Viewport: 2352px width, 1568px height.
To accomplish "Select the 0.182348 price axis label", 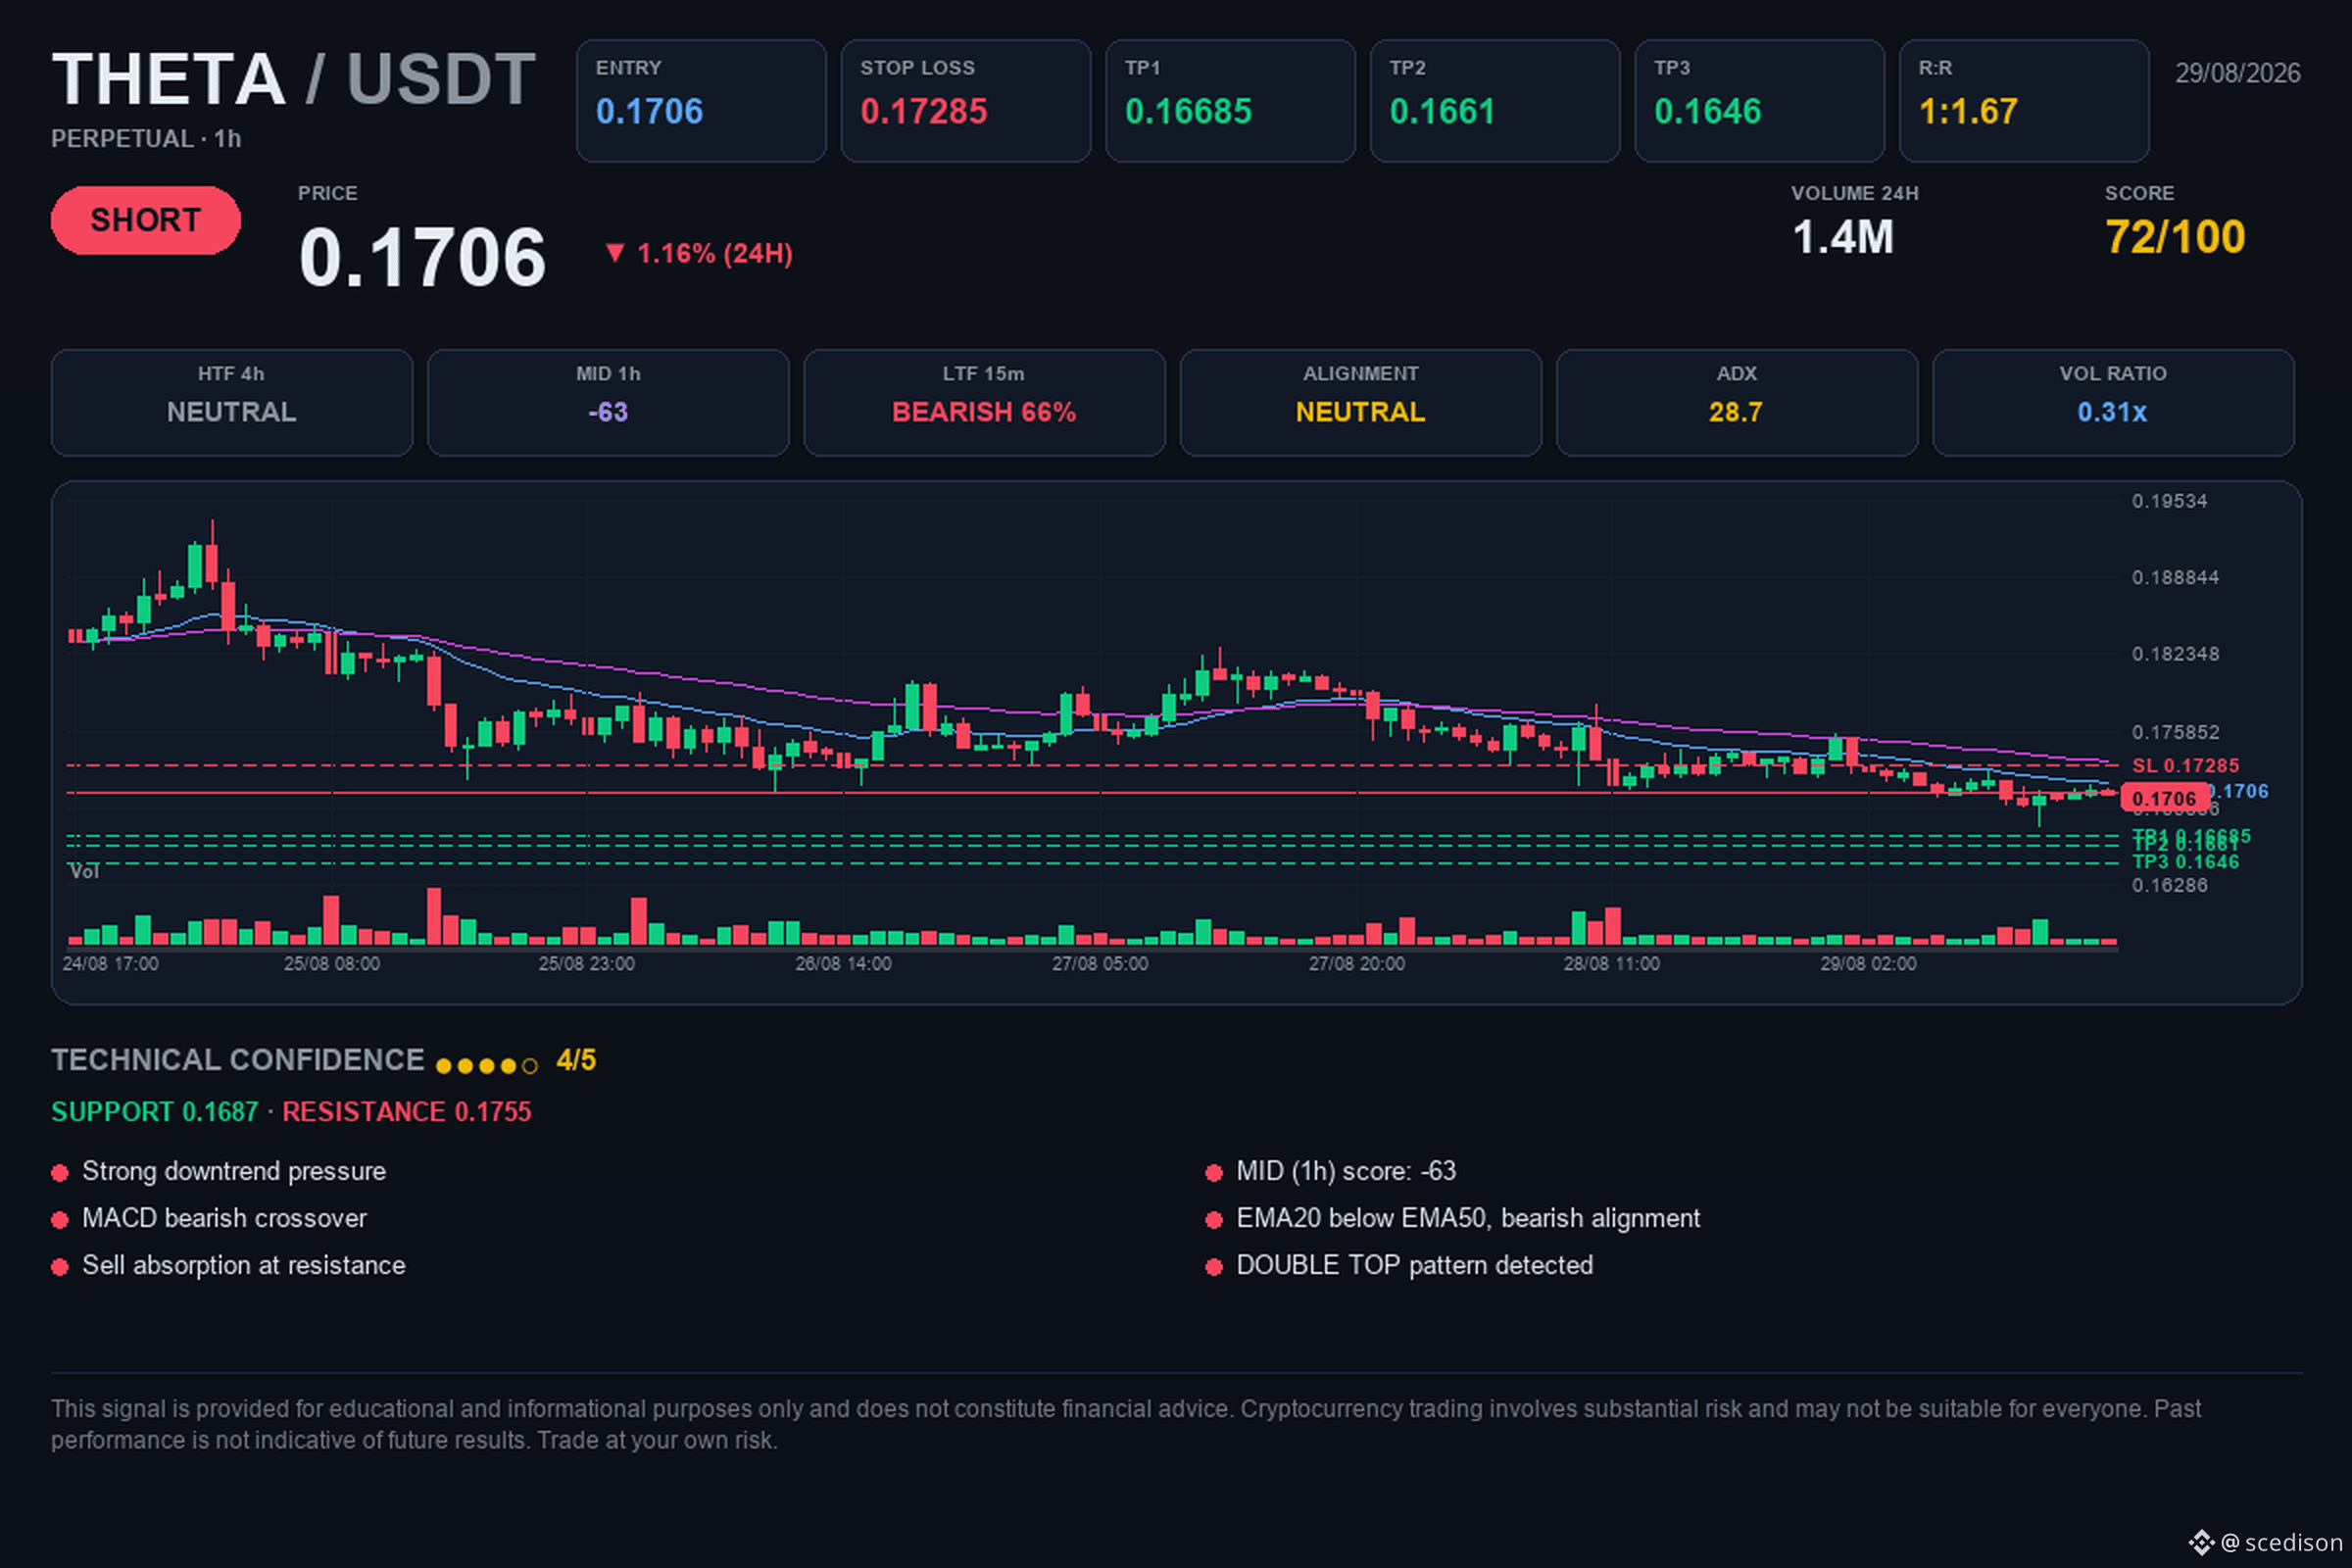I will point(2175,654).
